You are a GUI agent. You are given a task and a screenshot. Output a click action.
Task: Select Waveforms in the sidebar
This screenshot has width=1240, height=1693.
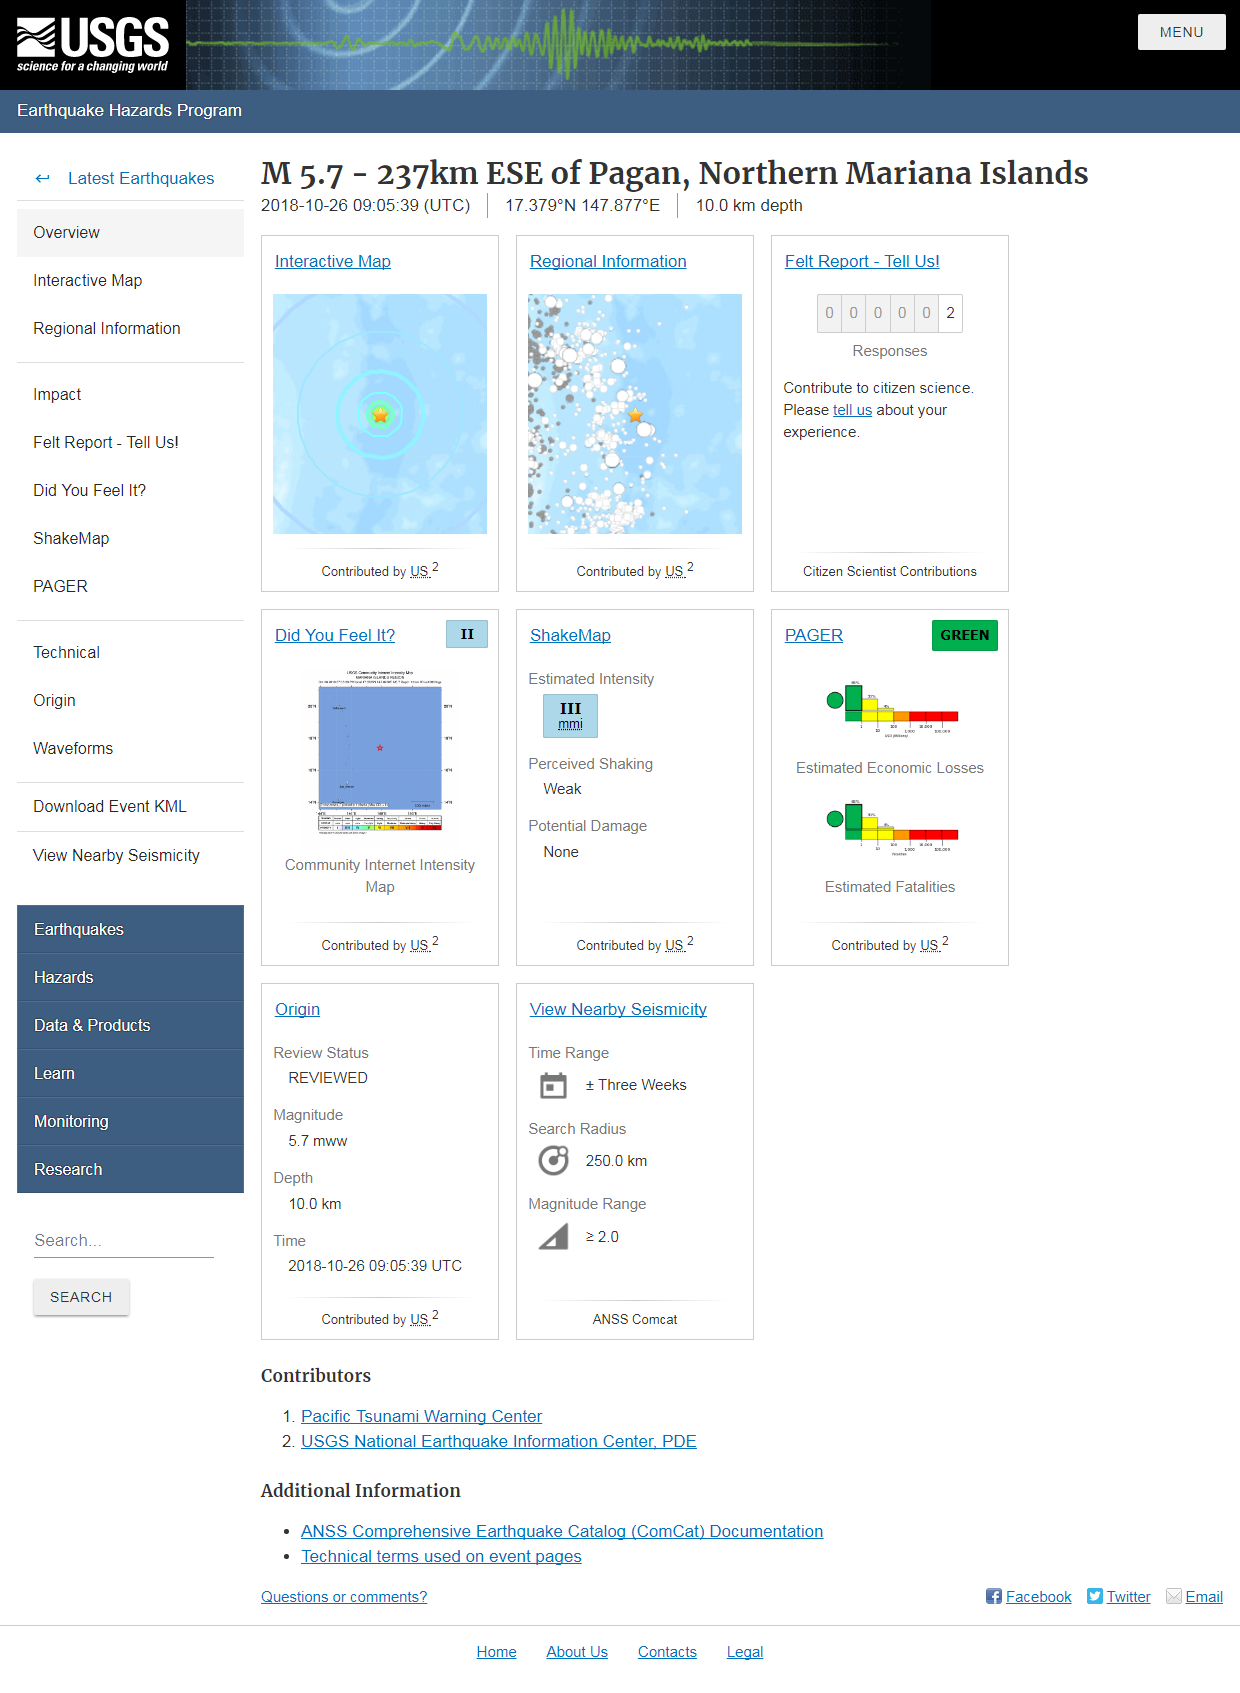click(130, 748)
